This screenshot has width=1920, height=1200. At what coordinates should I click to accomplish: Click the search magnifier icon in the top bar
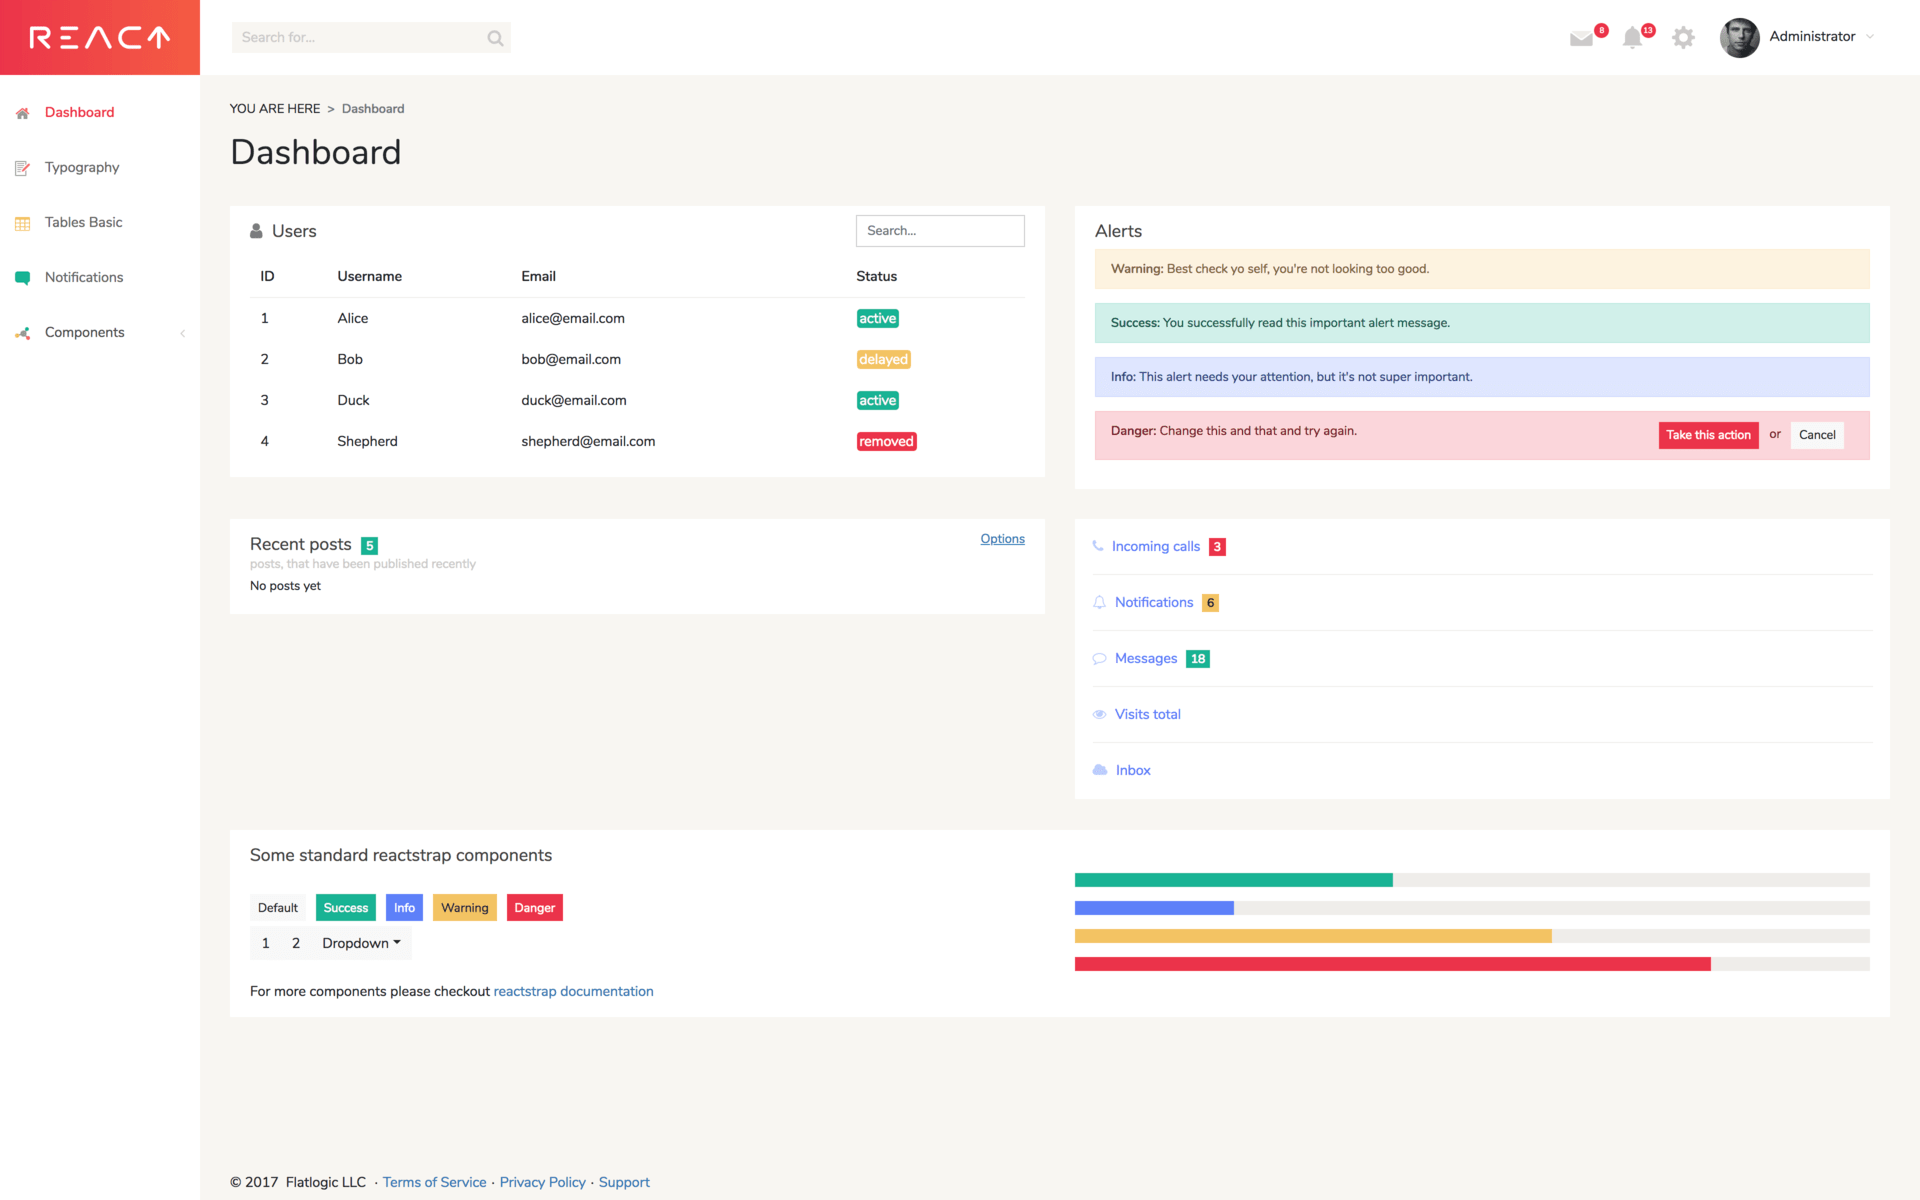[495, 37]
